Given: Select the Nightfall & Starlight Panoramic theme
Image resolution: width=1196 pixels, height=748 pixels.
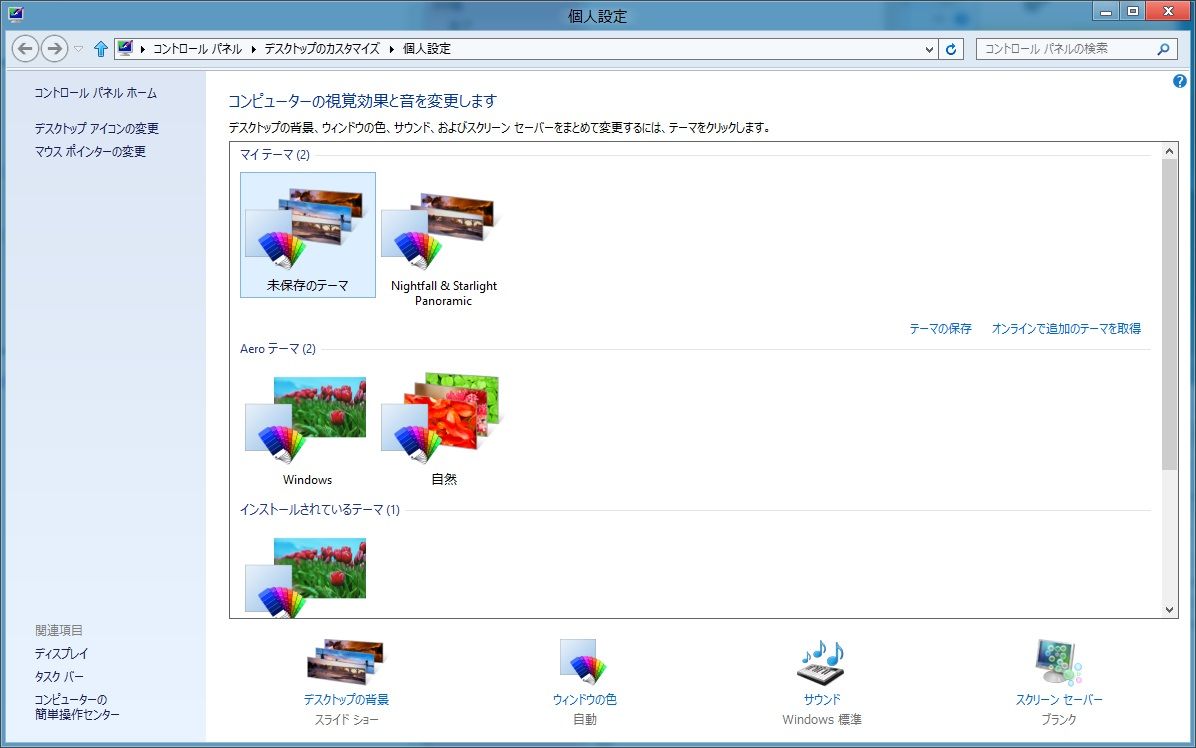Looking at the screenshot, I should 443,242.
